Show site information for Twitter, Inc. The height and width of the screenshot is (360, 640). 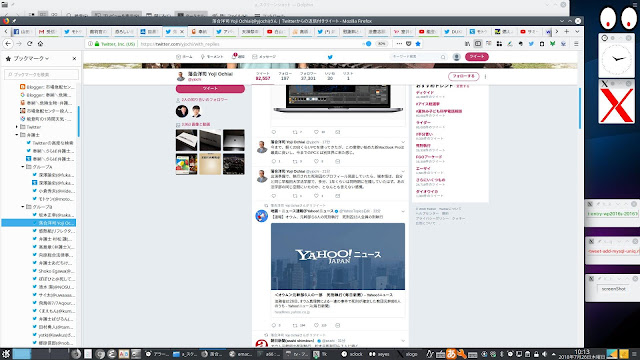point(90,44)
